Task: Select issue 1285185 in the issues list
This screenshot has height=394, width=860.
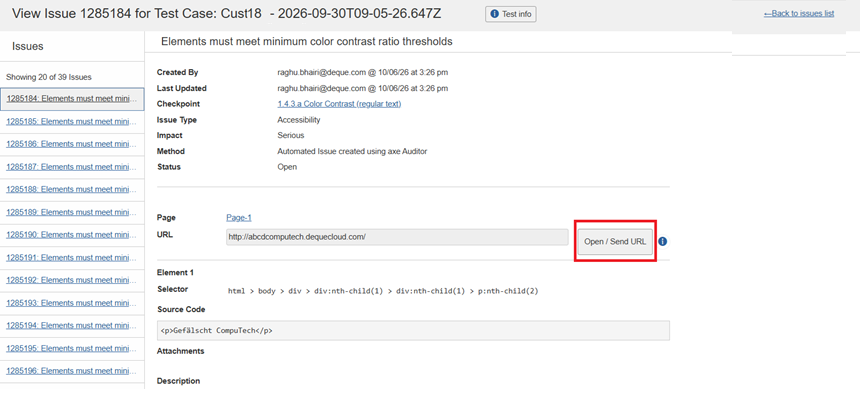Action: [x=72, y=121]
